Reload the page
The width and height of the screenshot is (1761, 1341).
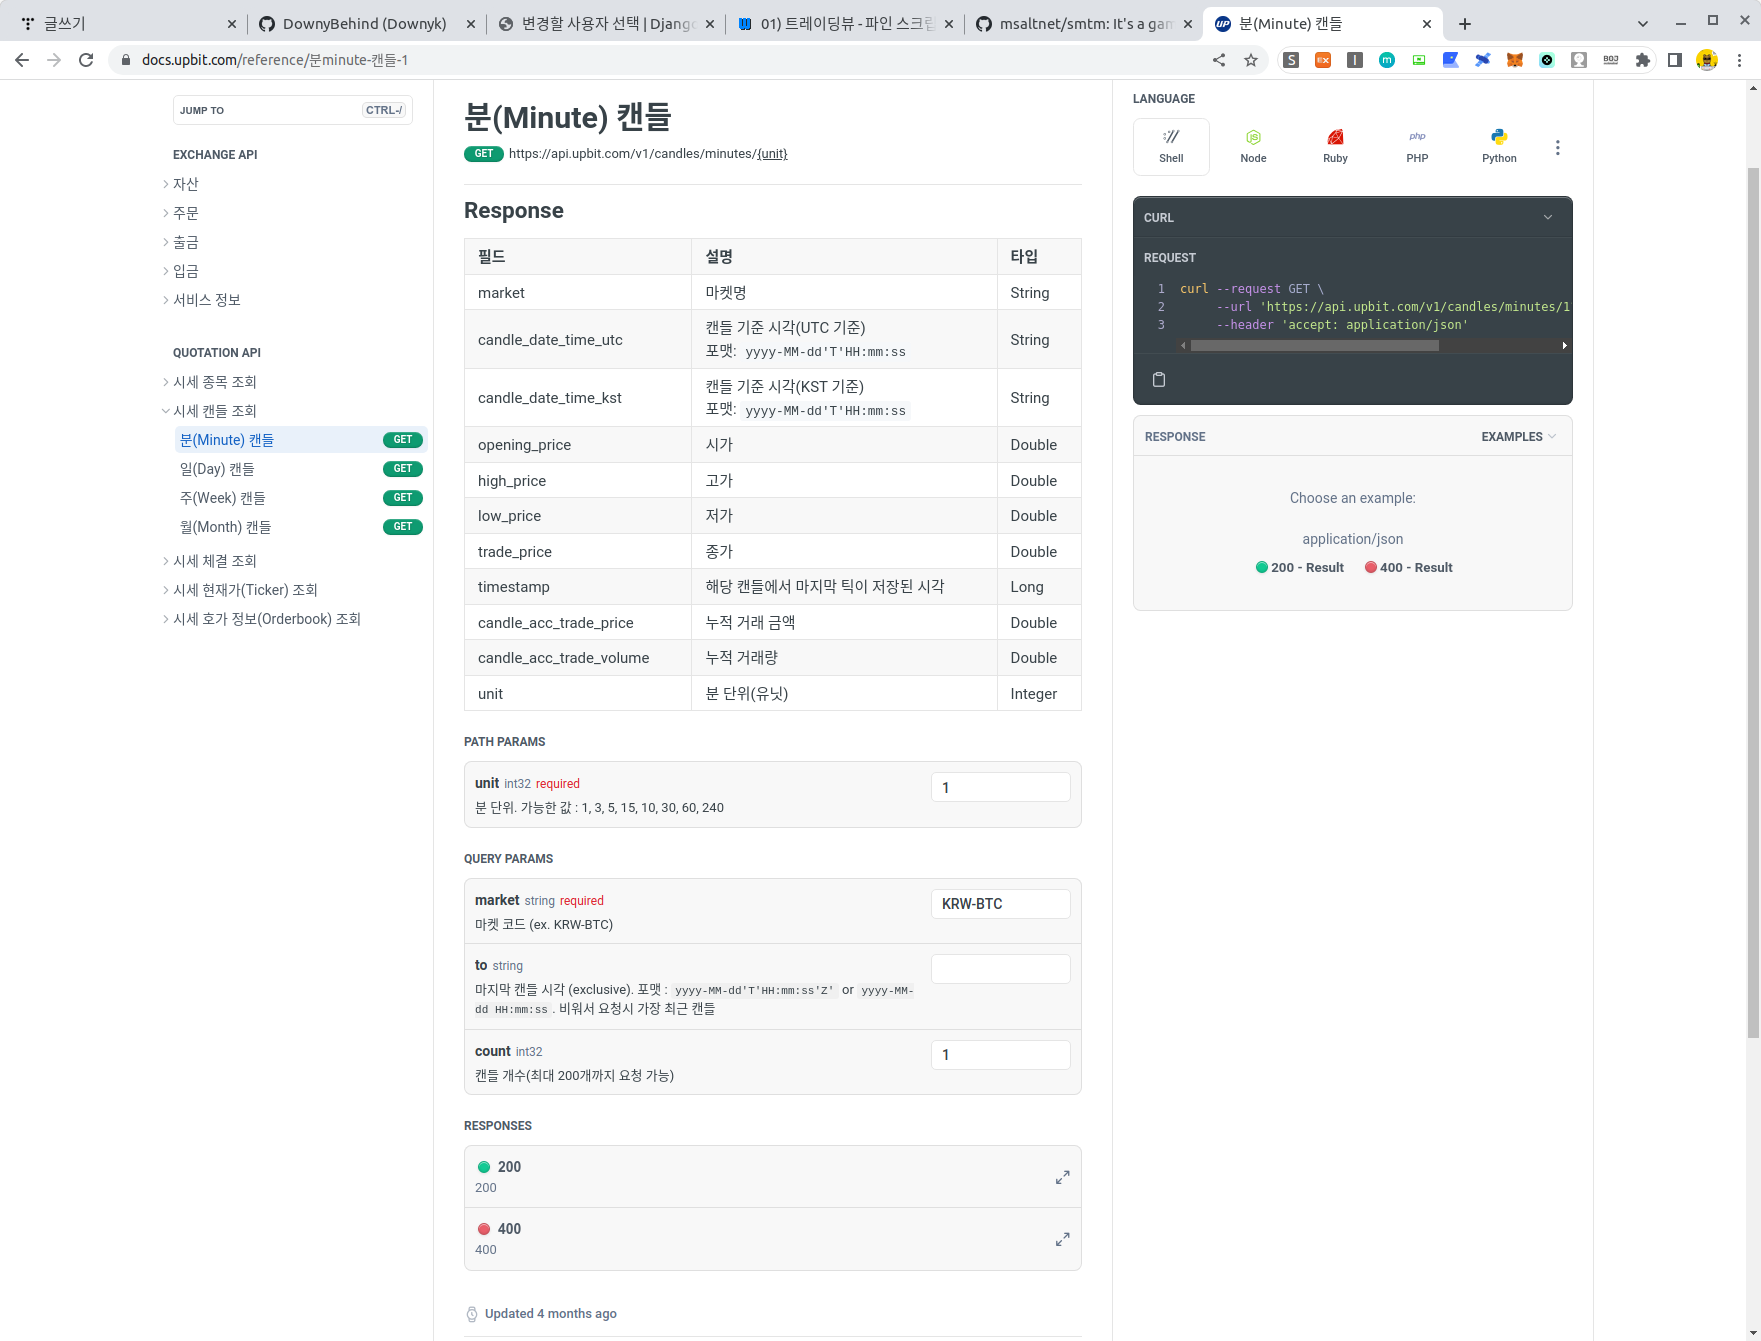86,60
